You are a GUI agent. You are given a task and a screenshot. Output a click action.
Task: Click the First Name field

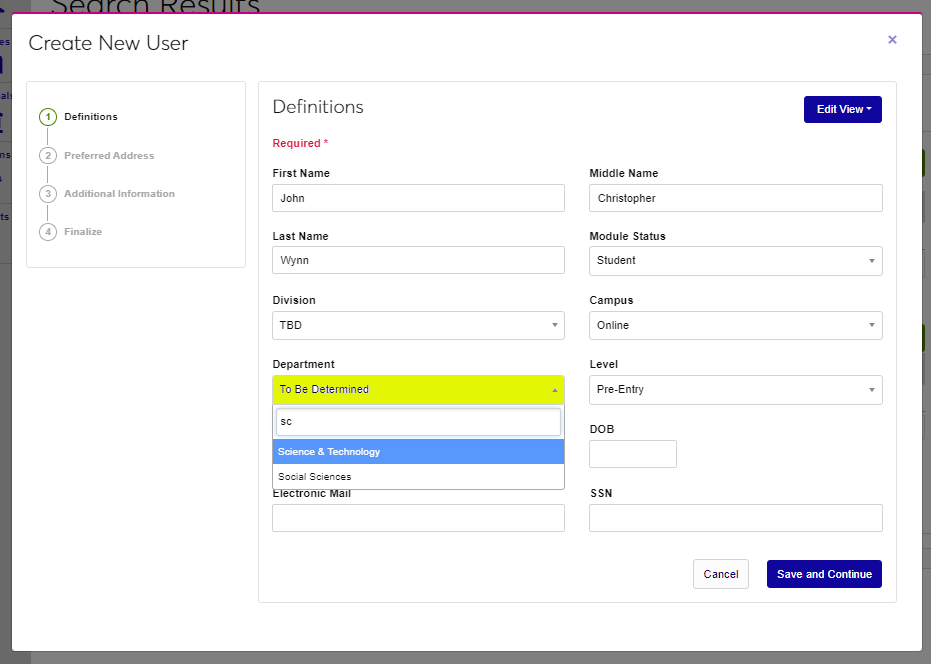coord(418,198)
